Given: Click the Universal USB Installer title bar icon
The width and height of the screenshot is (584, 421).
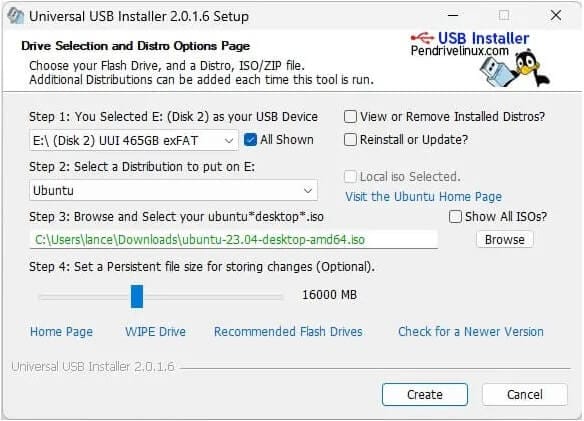Looking at the screenshot, I should [x=16, y=16].
